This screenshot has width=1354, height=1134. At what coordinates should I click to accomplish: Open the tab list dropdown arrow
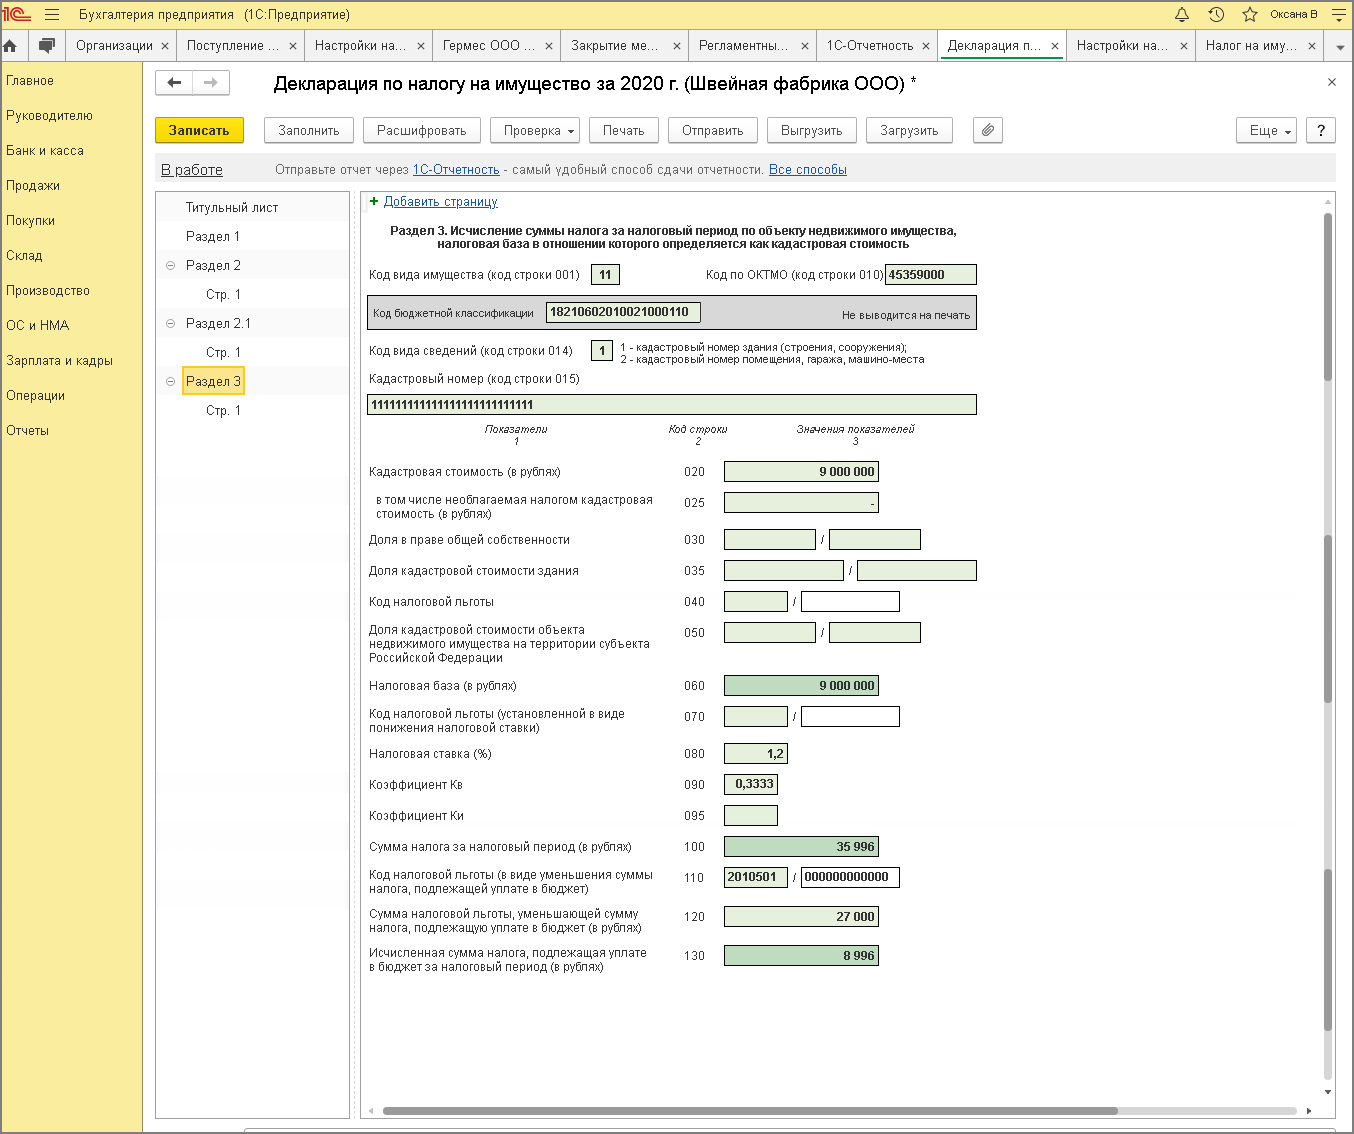coord(1340,46)
